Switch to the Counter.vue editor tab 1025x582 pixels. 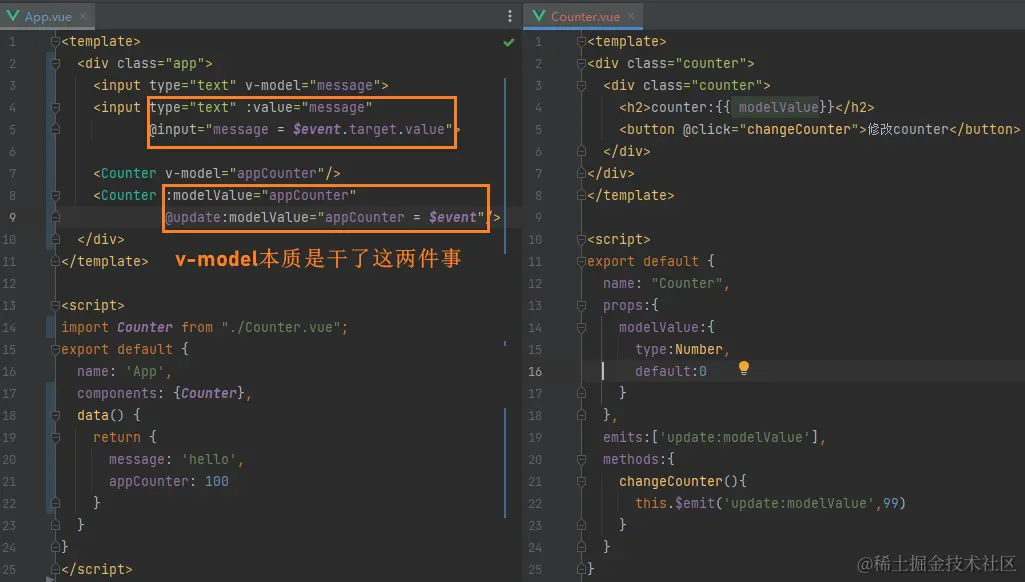585,16
